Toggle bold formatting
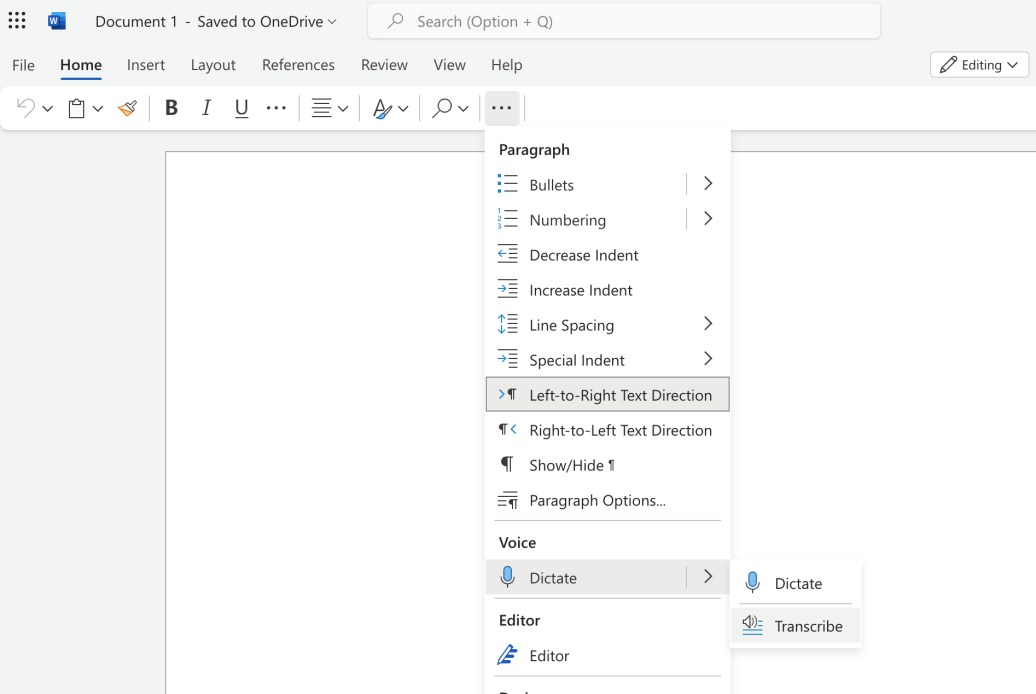 click(x=171, y=107)
